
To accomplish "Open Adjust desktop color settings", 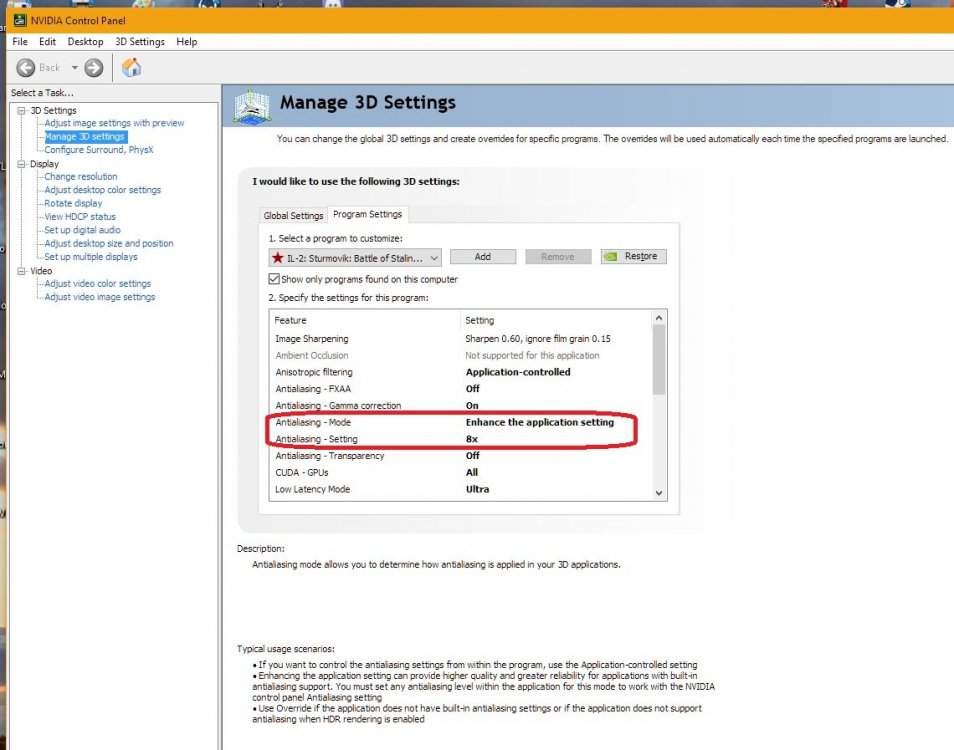I will (103, 190).
